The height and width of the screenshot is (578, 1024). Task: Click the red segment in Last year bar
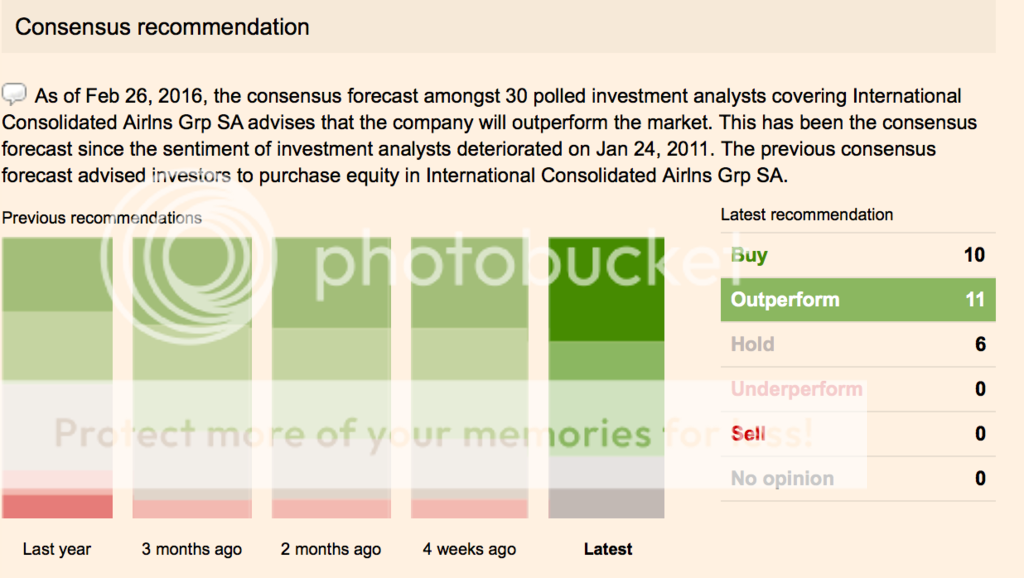click(x=57, y=506)
